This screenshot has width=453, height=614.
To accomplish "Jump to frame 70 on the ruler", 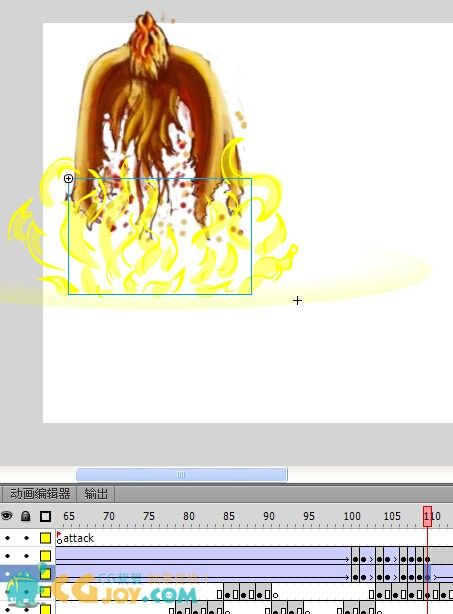I will tap(108, 516).
